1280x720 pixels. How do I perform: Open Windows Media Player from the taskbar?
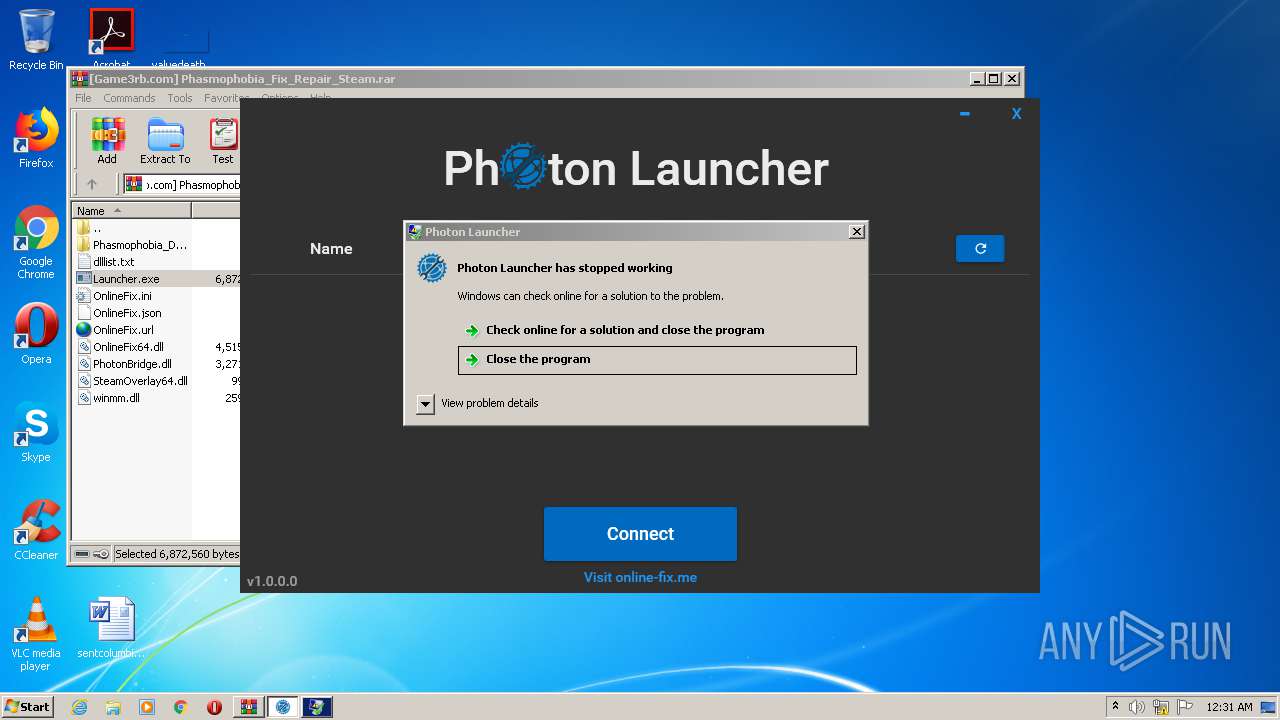pos(147,707)
